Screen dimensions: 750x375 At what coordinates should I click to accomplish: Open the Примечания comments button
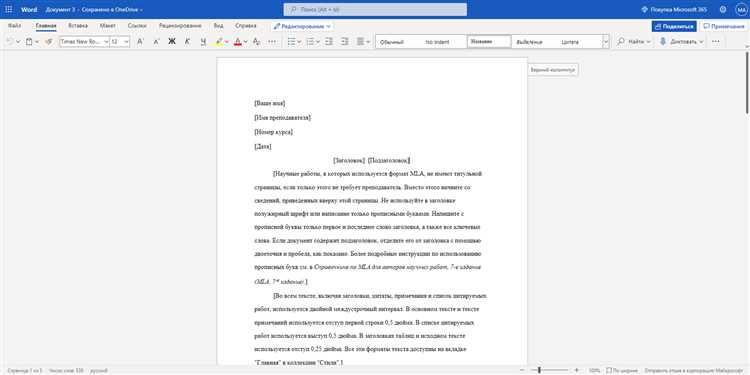tap(724, 26)
